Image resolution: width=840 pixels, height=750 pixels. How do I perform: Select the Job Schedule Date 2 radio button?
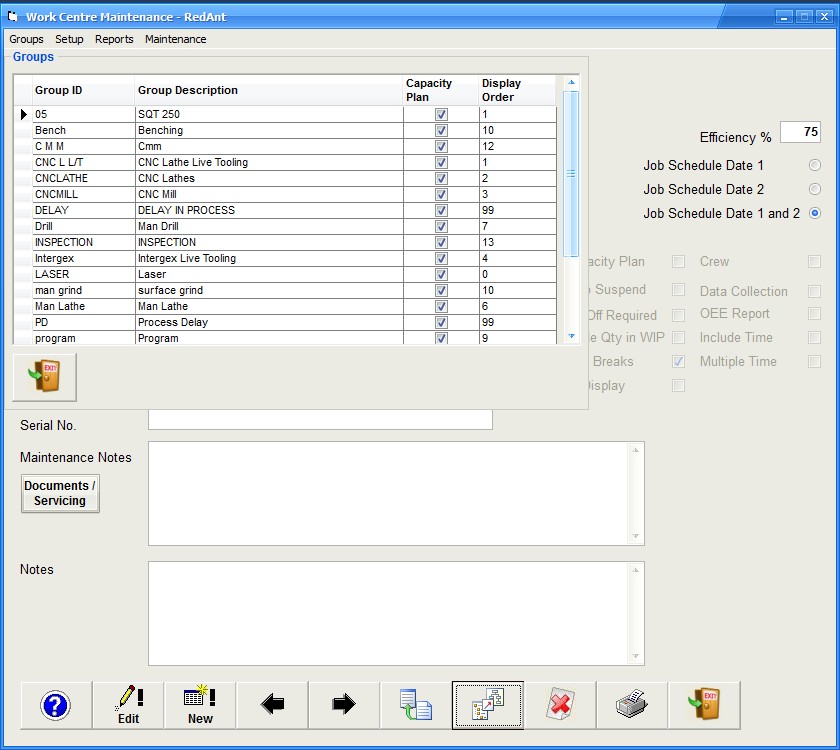(x=815, y=189)
